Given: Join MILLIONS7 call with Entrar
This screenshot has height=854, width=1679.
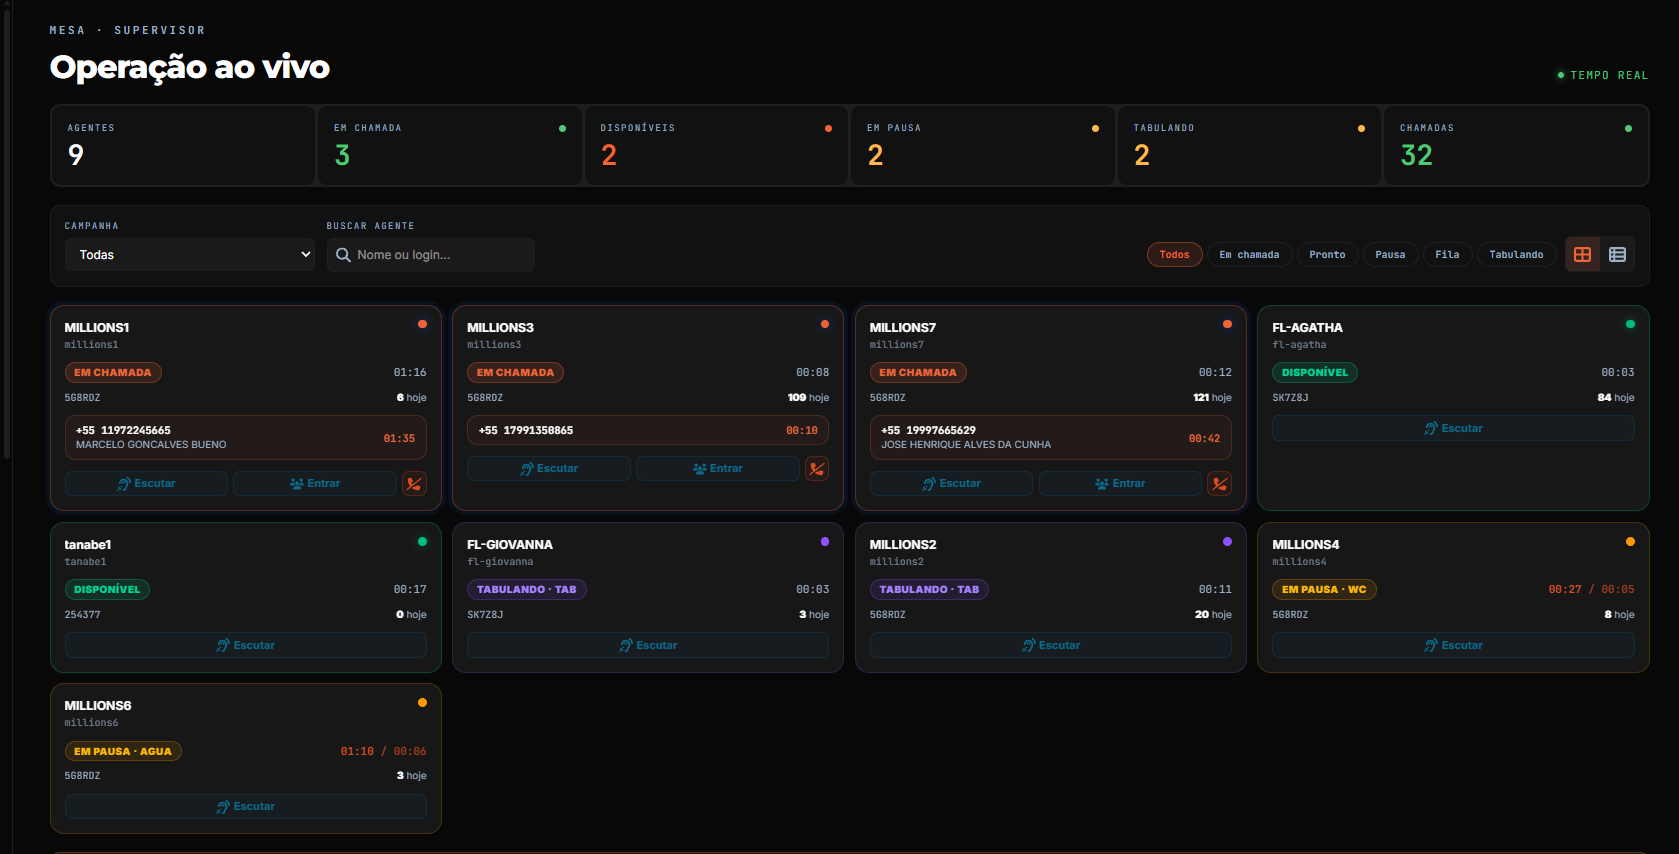Looking at the screenshot, I should 1120,484.
